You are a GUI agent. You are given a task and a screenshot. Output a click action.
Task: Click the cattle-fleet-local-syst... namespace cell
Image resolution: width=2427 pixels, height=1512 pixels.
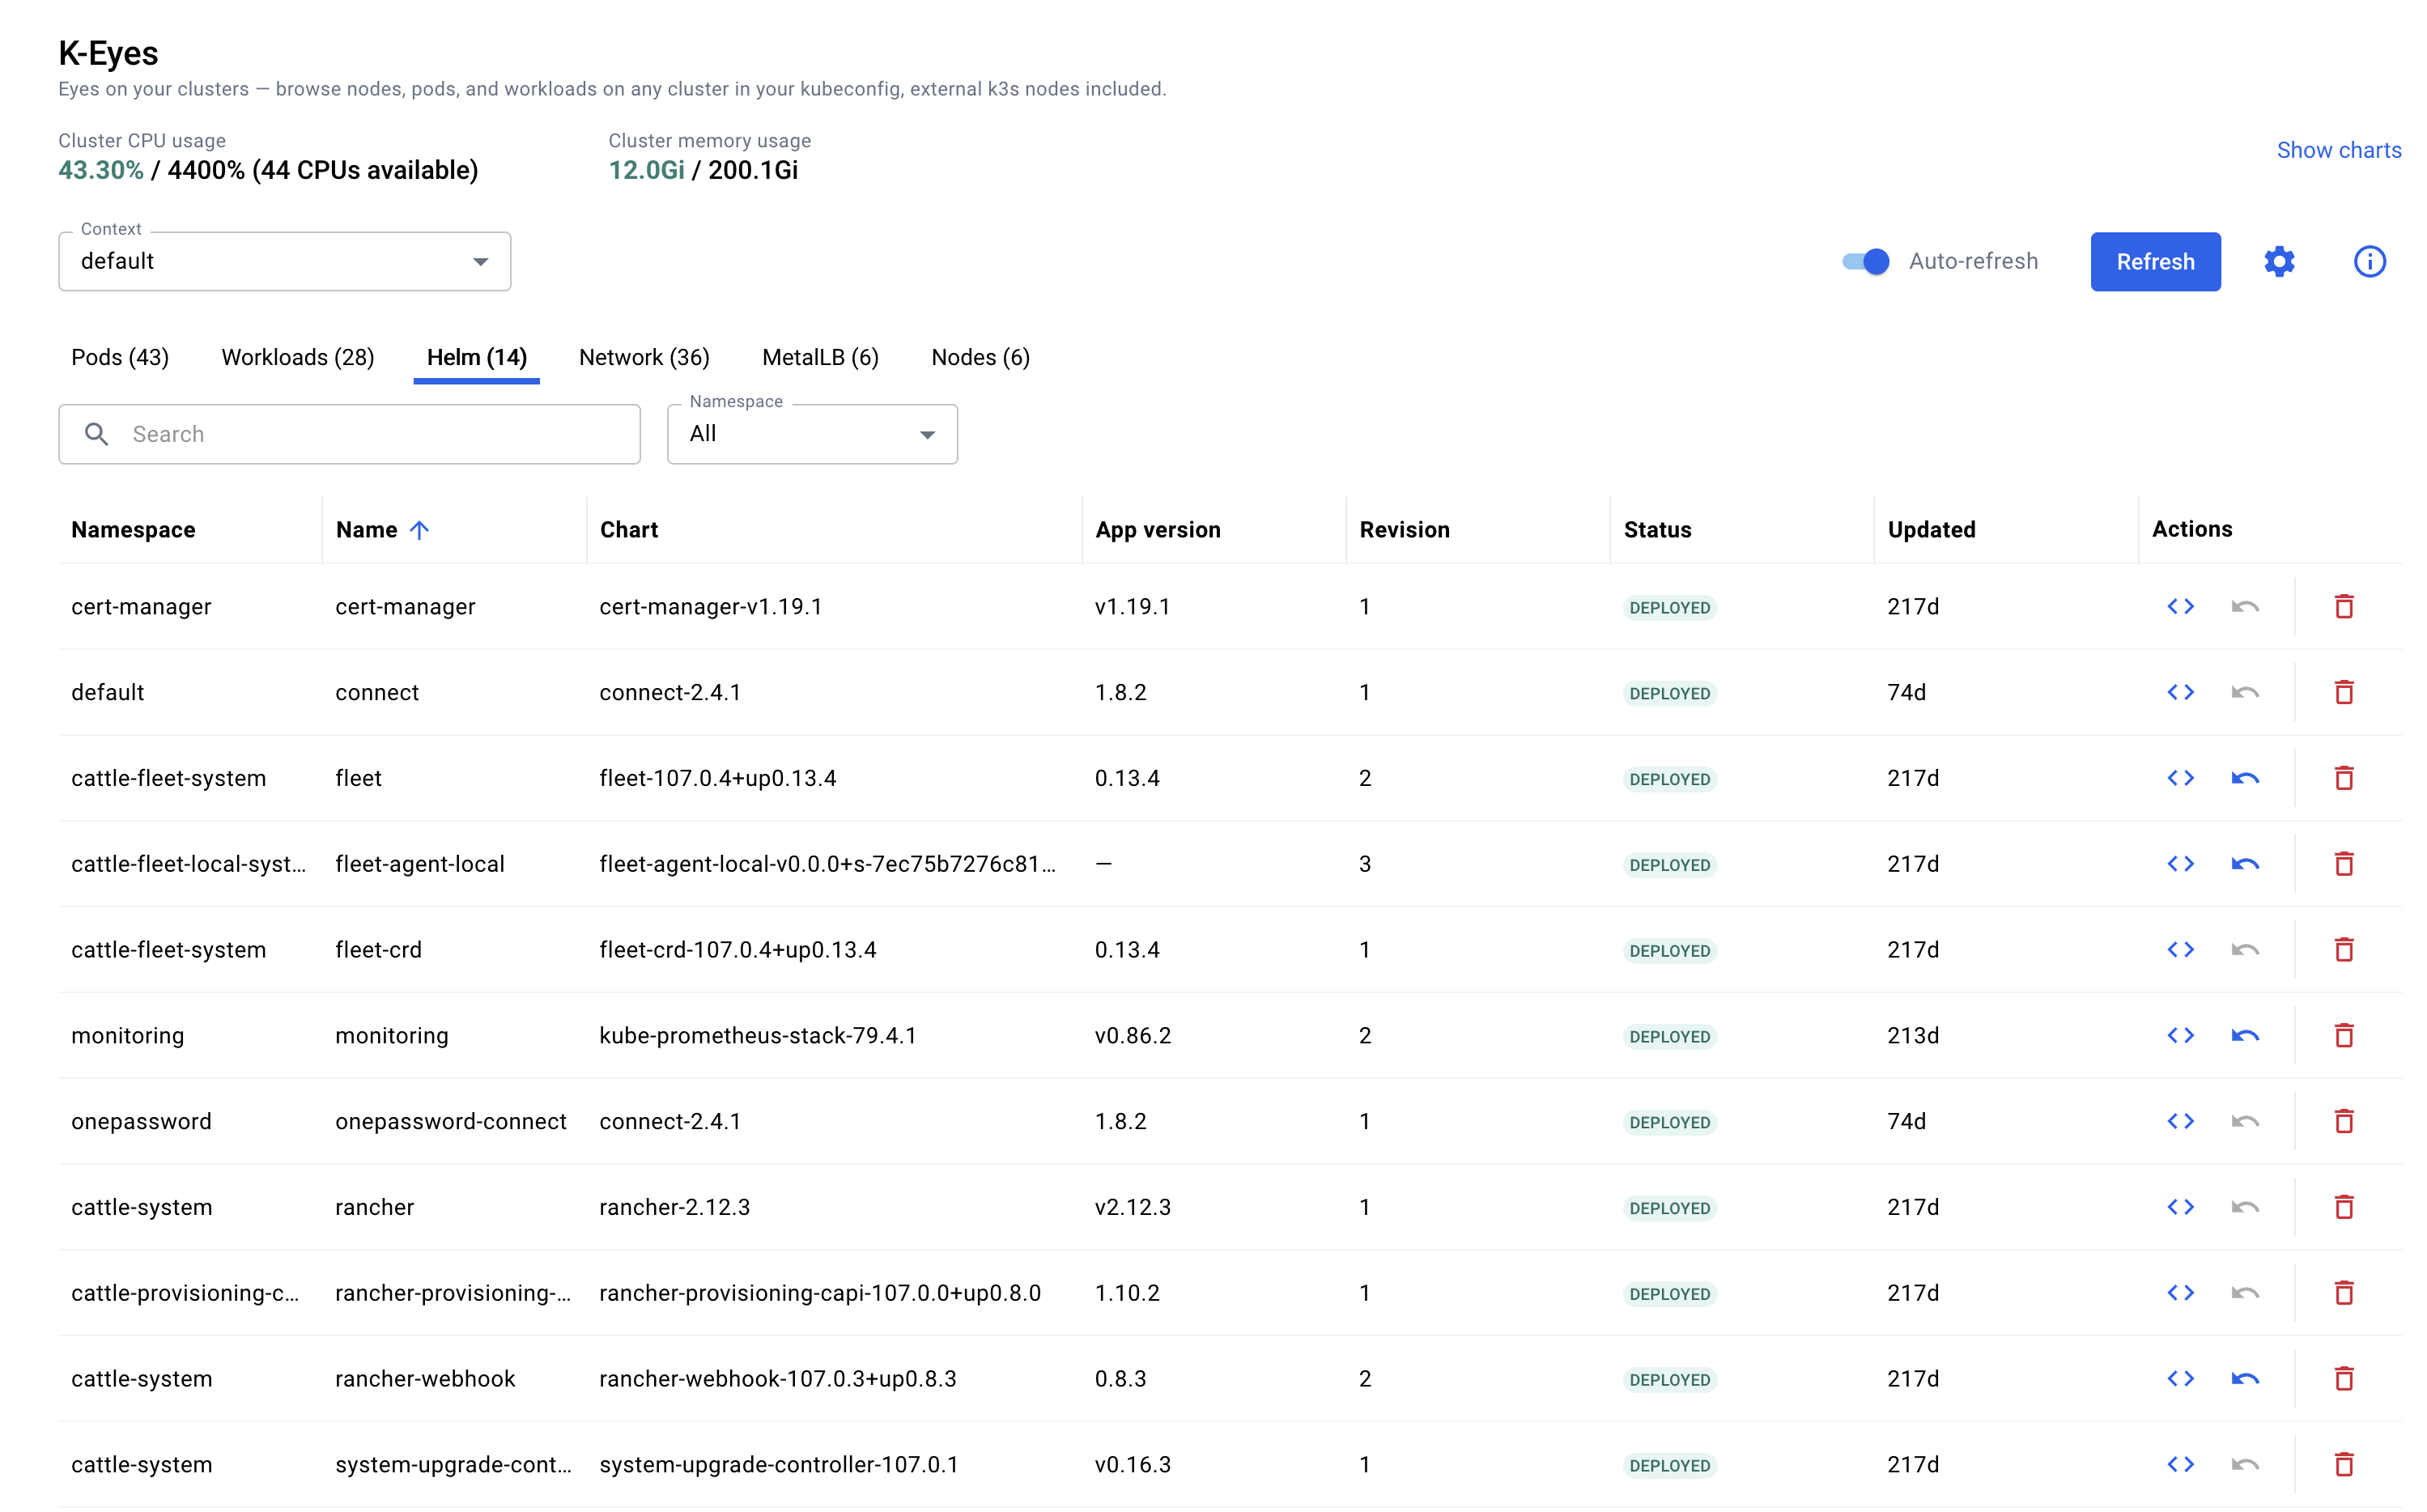click(188, 864)
